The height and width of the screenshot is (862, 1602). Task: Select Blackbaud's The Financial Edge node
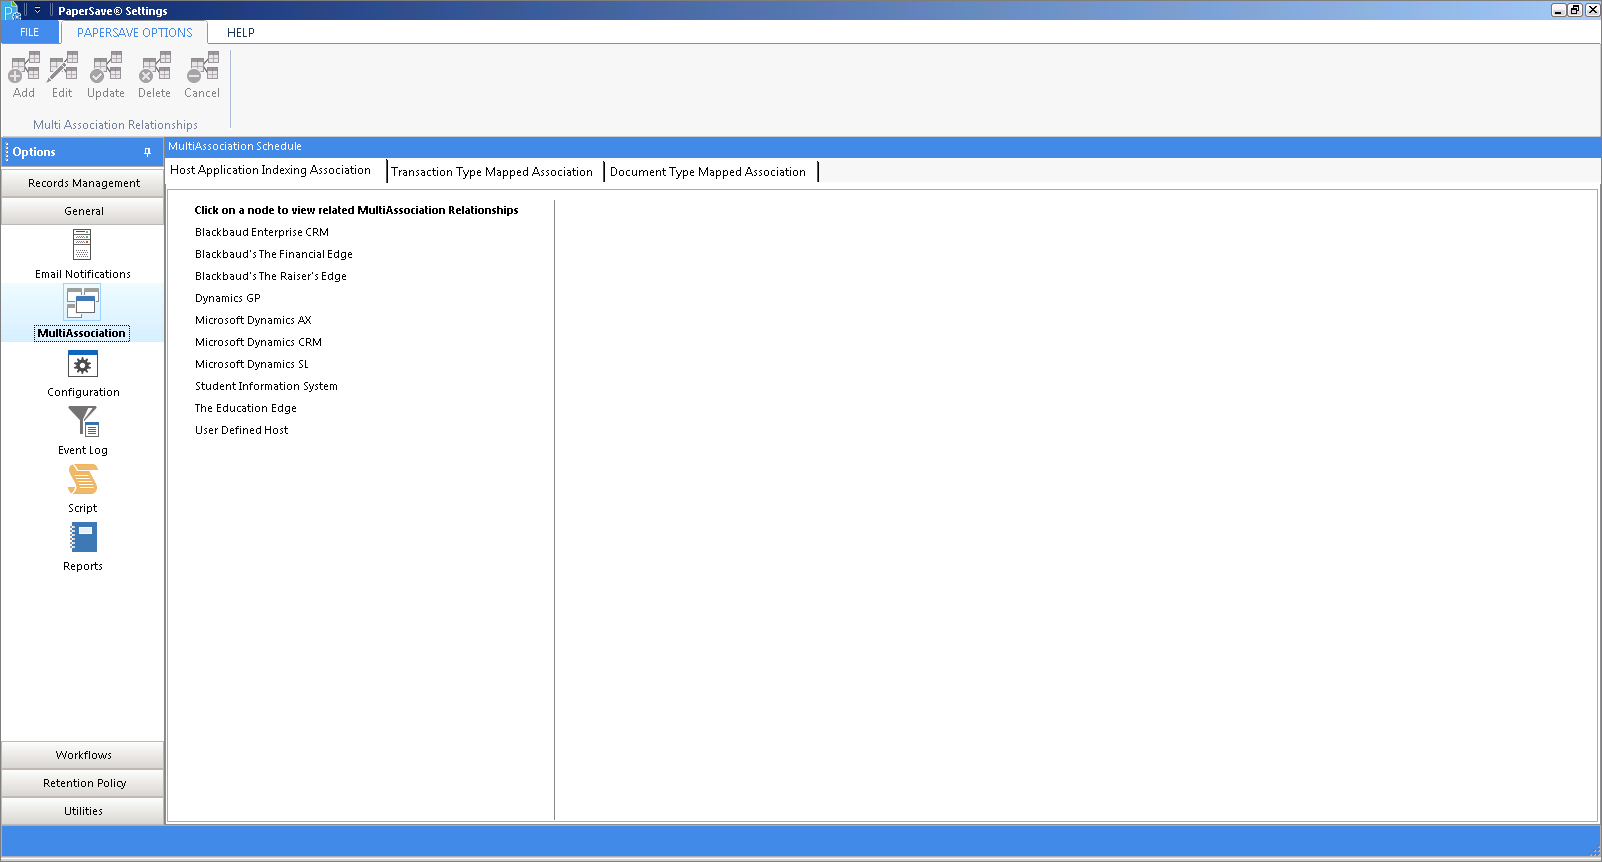point(274,254)
